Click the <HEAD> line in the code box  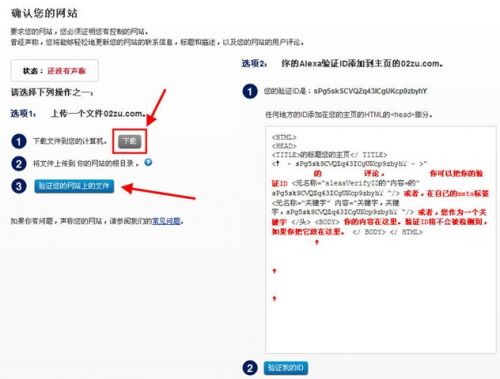284,146
